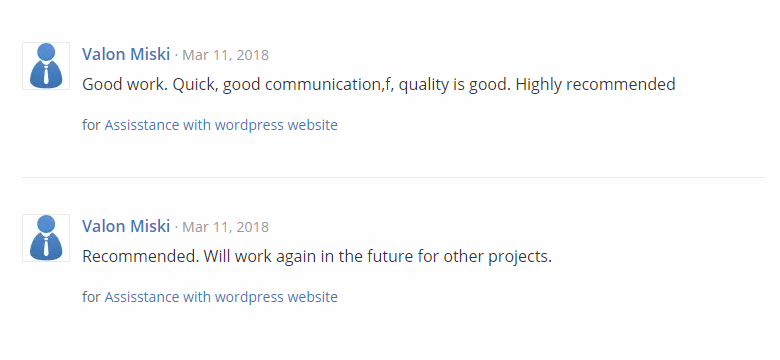Click the avatar icon beside the bottom review
Viewport: 780px width, 360px height.
point(46,238)
